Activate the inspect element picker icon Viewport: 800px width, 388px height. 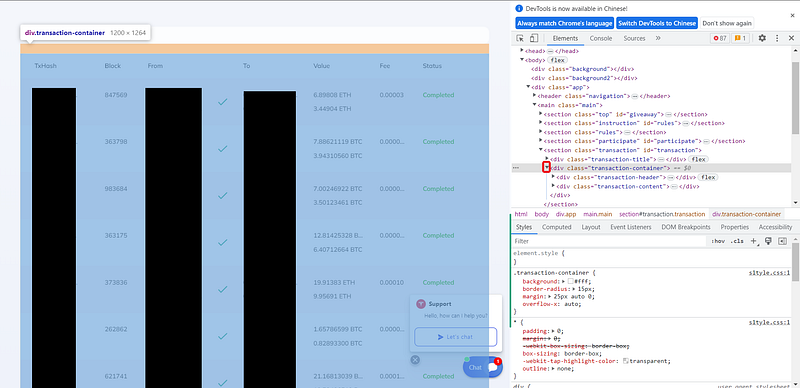pos(520,38)
